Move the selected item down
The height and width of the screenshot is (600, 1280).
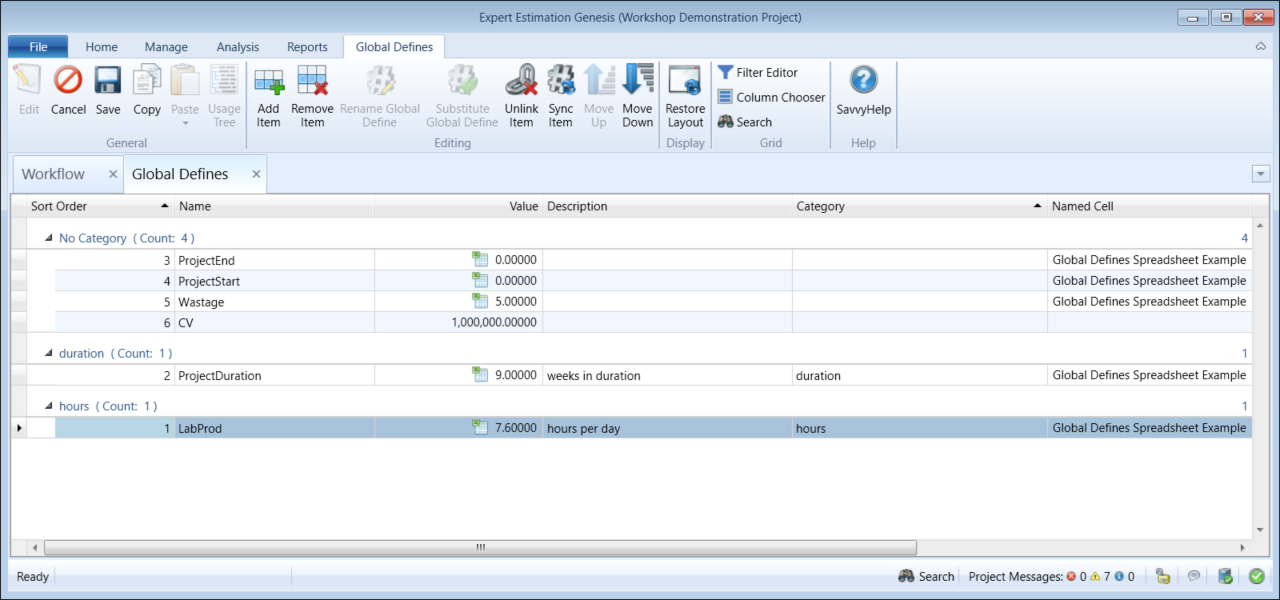coord(637,81)
